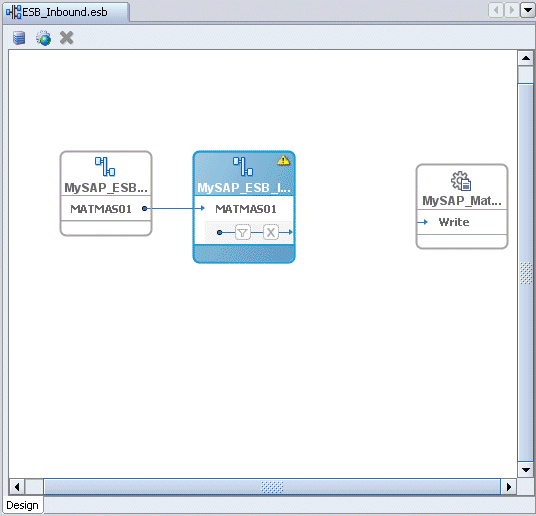
Task: Select the MySAP_ESB... left service node icon
Action: click(x=105, y=166)
